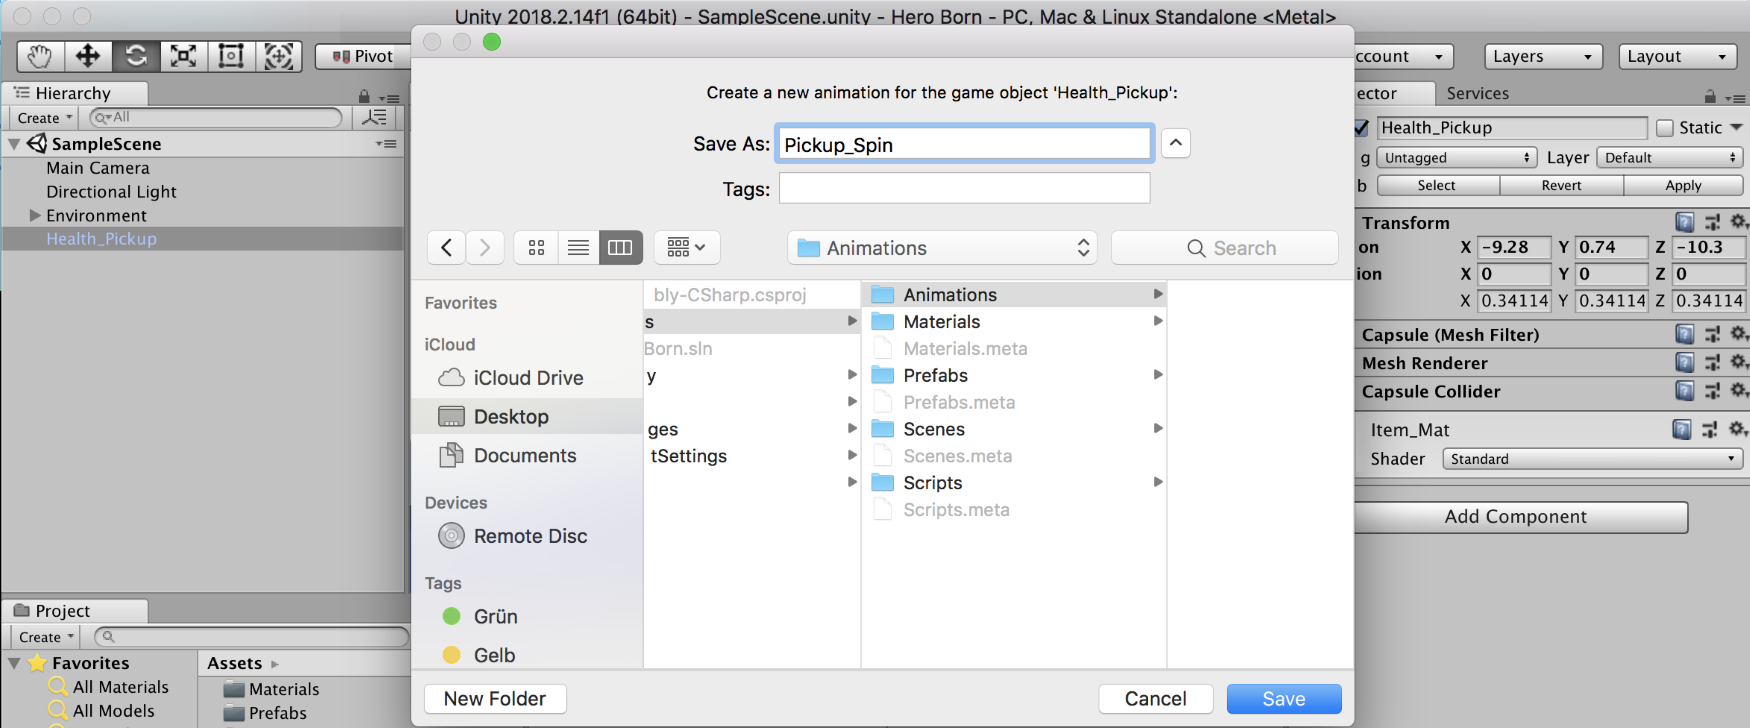Switch file dialog to column view
The image size is (1750, 728).
(x=620, y=248)
